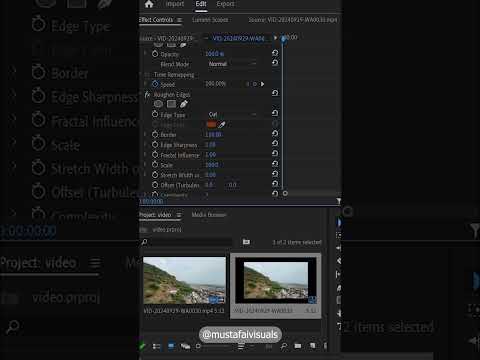Click the Effect Controls timeline playhead
This screenshot has width=480, height=360.
(x=283, y=39)
